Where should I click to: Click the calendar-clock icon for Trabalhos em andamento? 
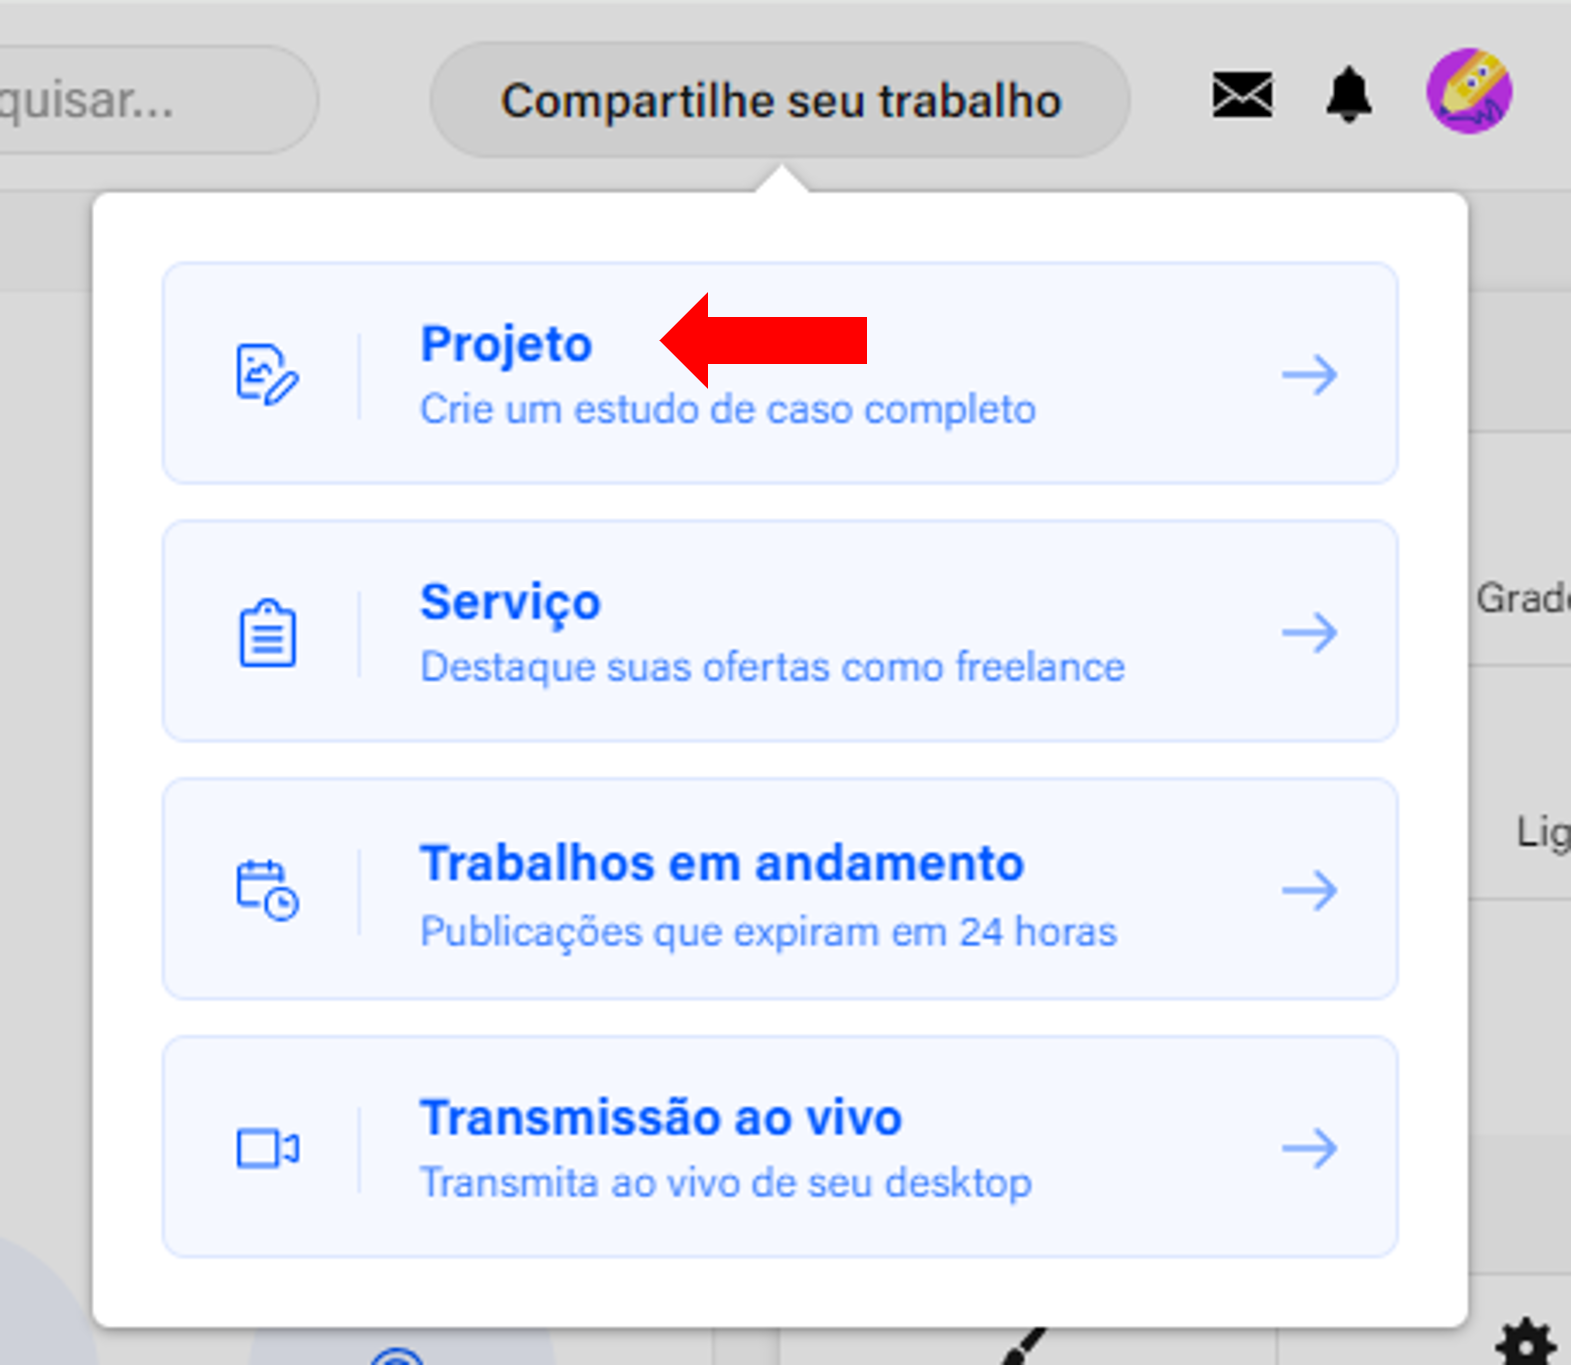point(267,890)
